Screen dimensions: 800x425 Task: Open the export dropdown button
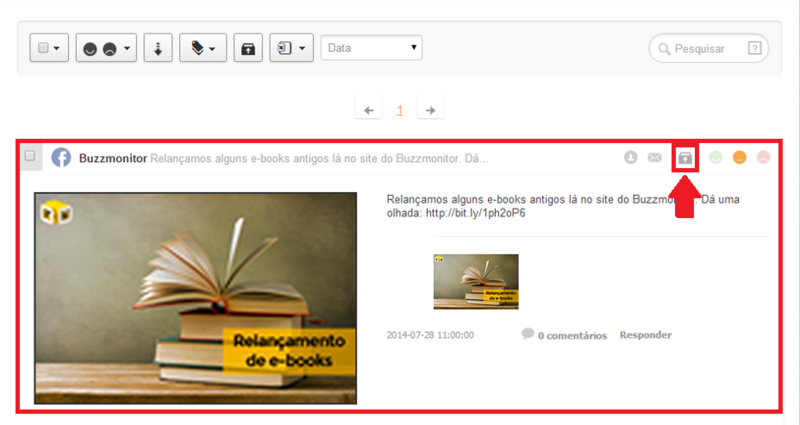tap(292, 48)
